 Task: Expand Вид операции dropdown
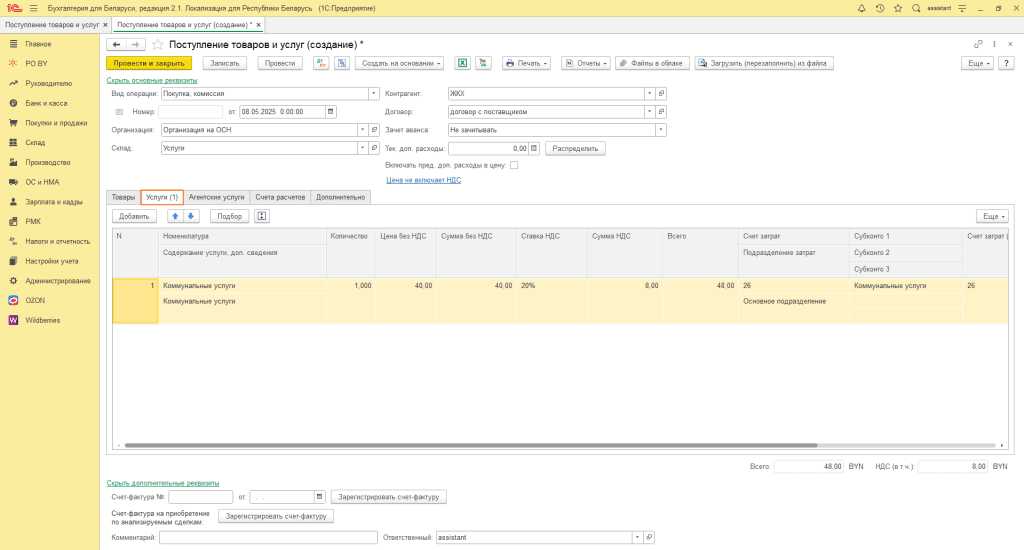374,93
